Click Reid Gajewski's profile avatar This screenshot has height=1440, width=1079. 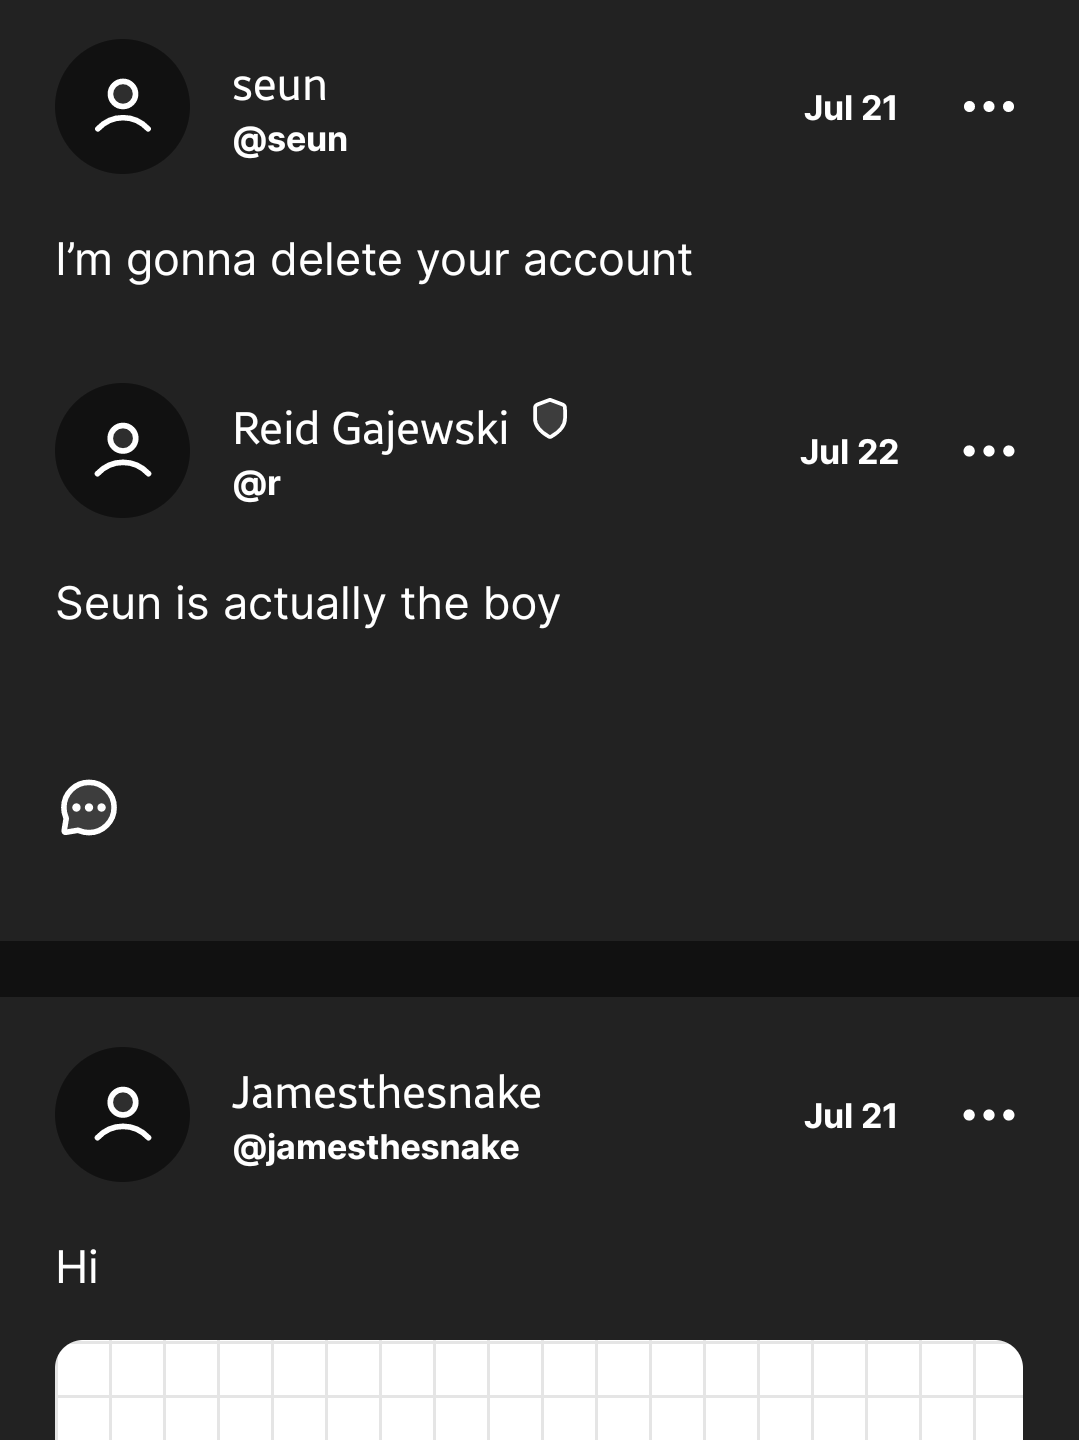pos(122,450)
